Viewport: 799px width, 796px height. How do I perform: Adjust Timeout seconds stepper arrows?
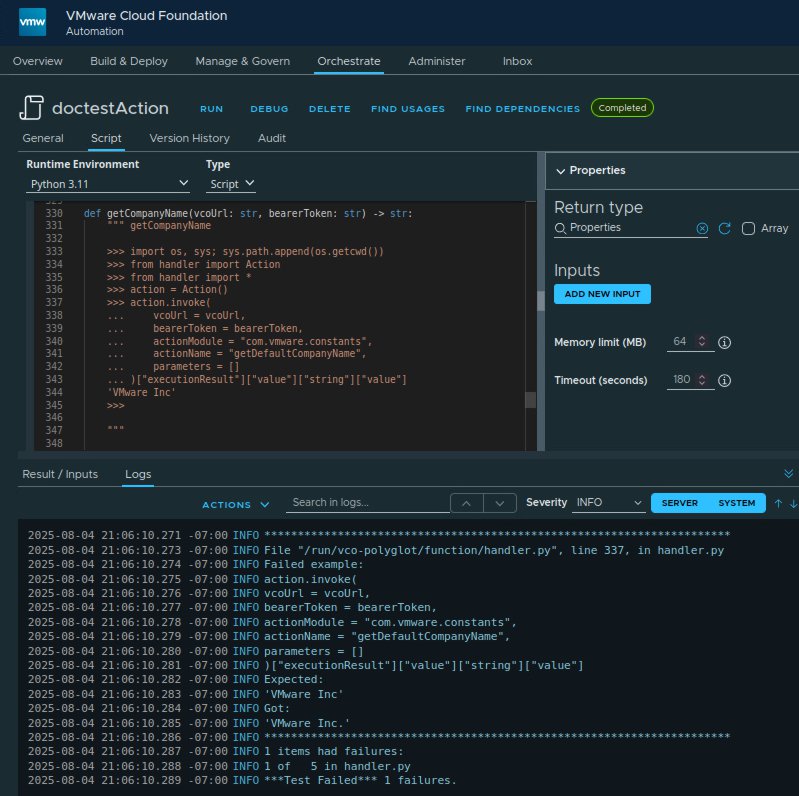click(x=702, y=380)
